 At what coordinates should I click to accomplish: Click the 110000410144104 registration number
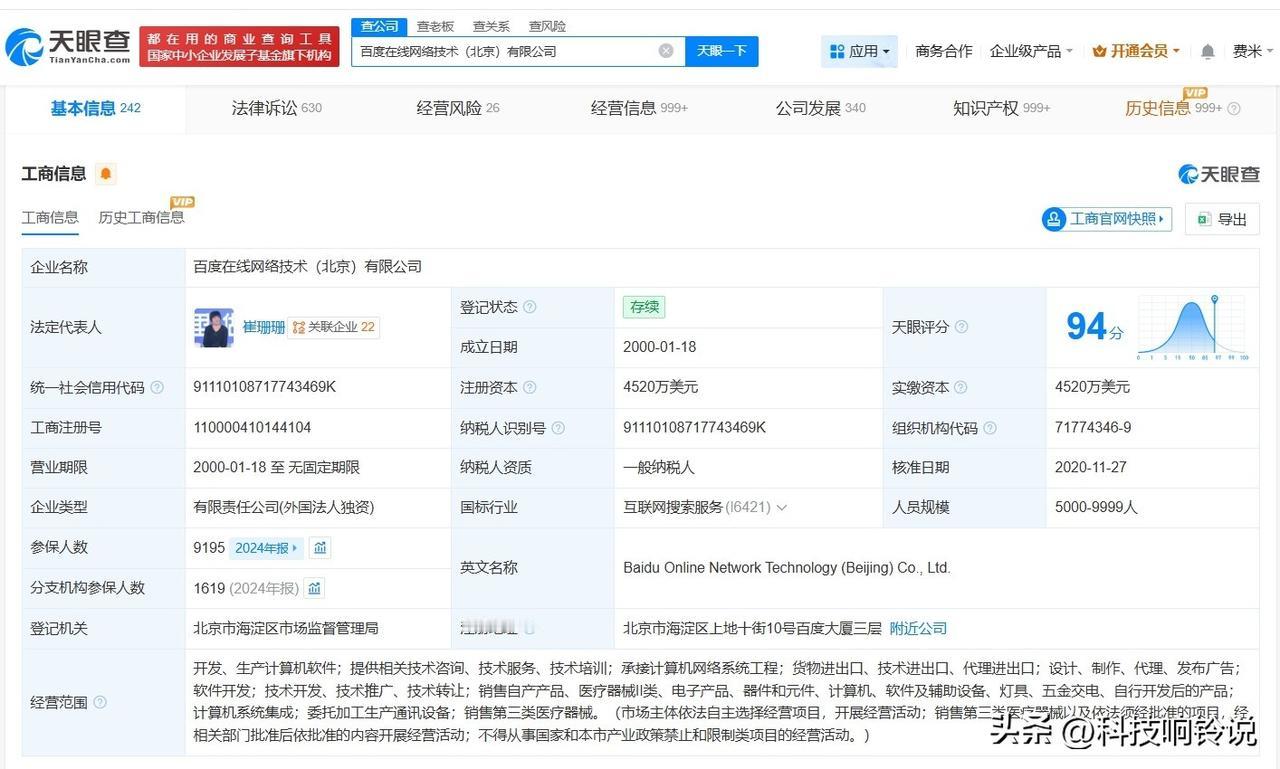coord(252,428)
